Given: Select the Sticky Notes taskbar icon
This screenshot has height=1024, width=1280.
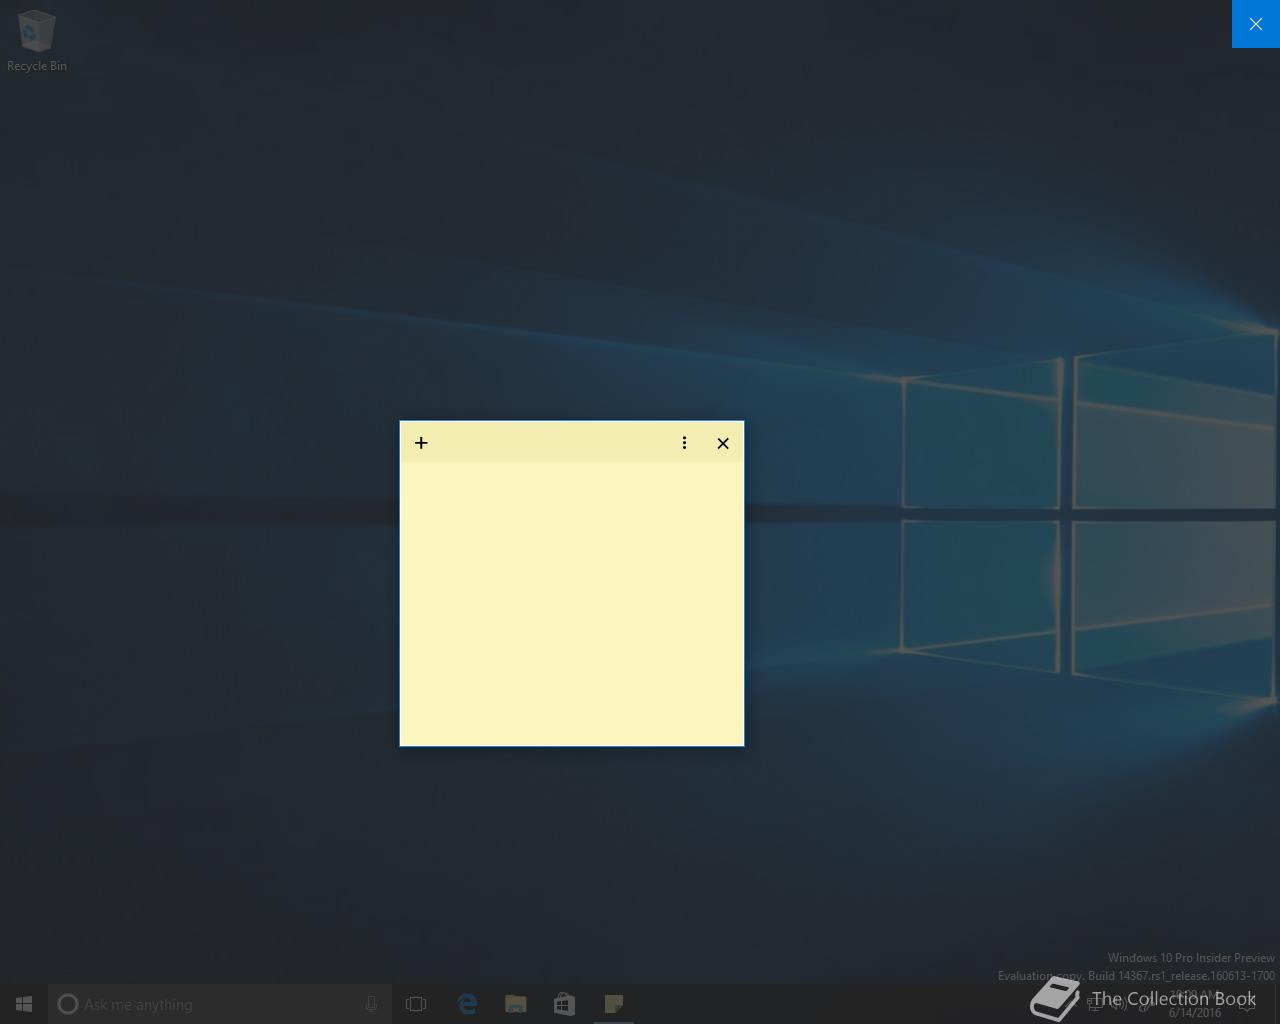Looking at the screenshot, I should (x=613, y=1004).
